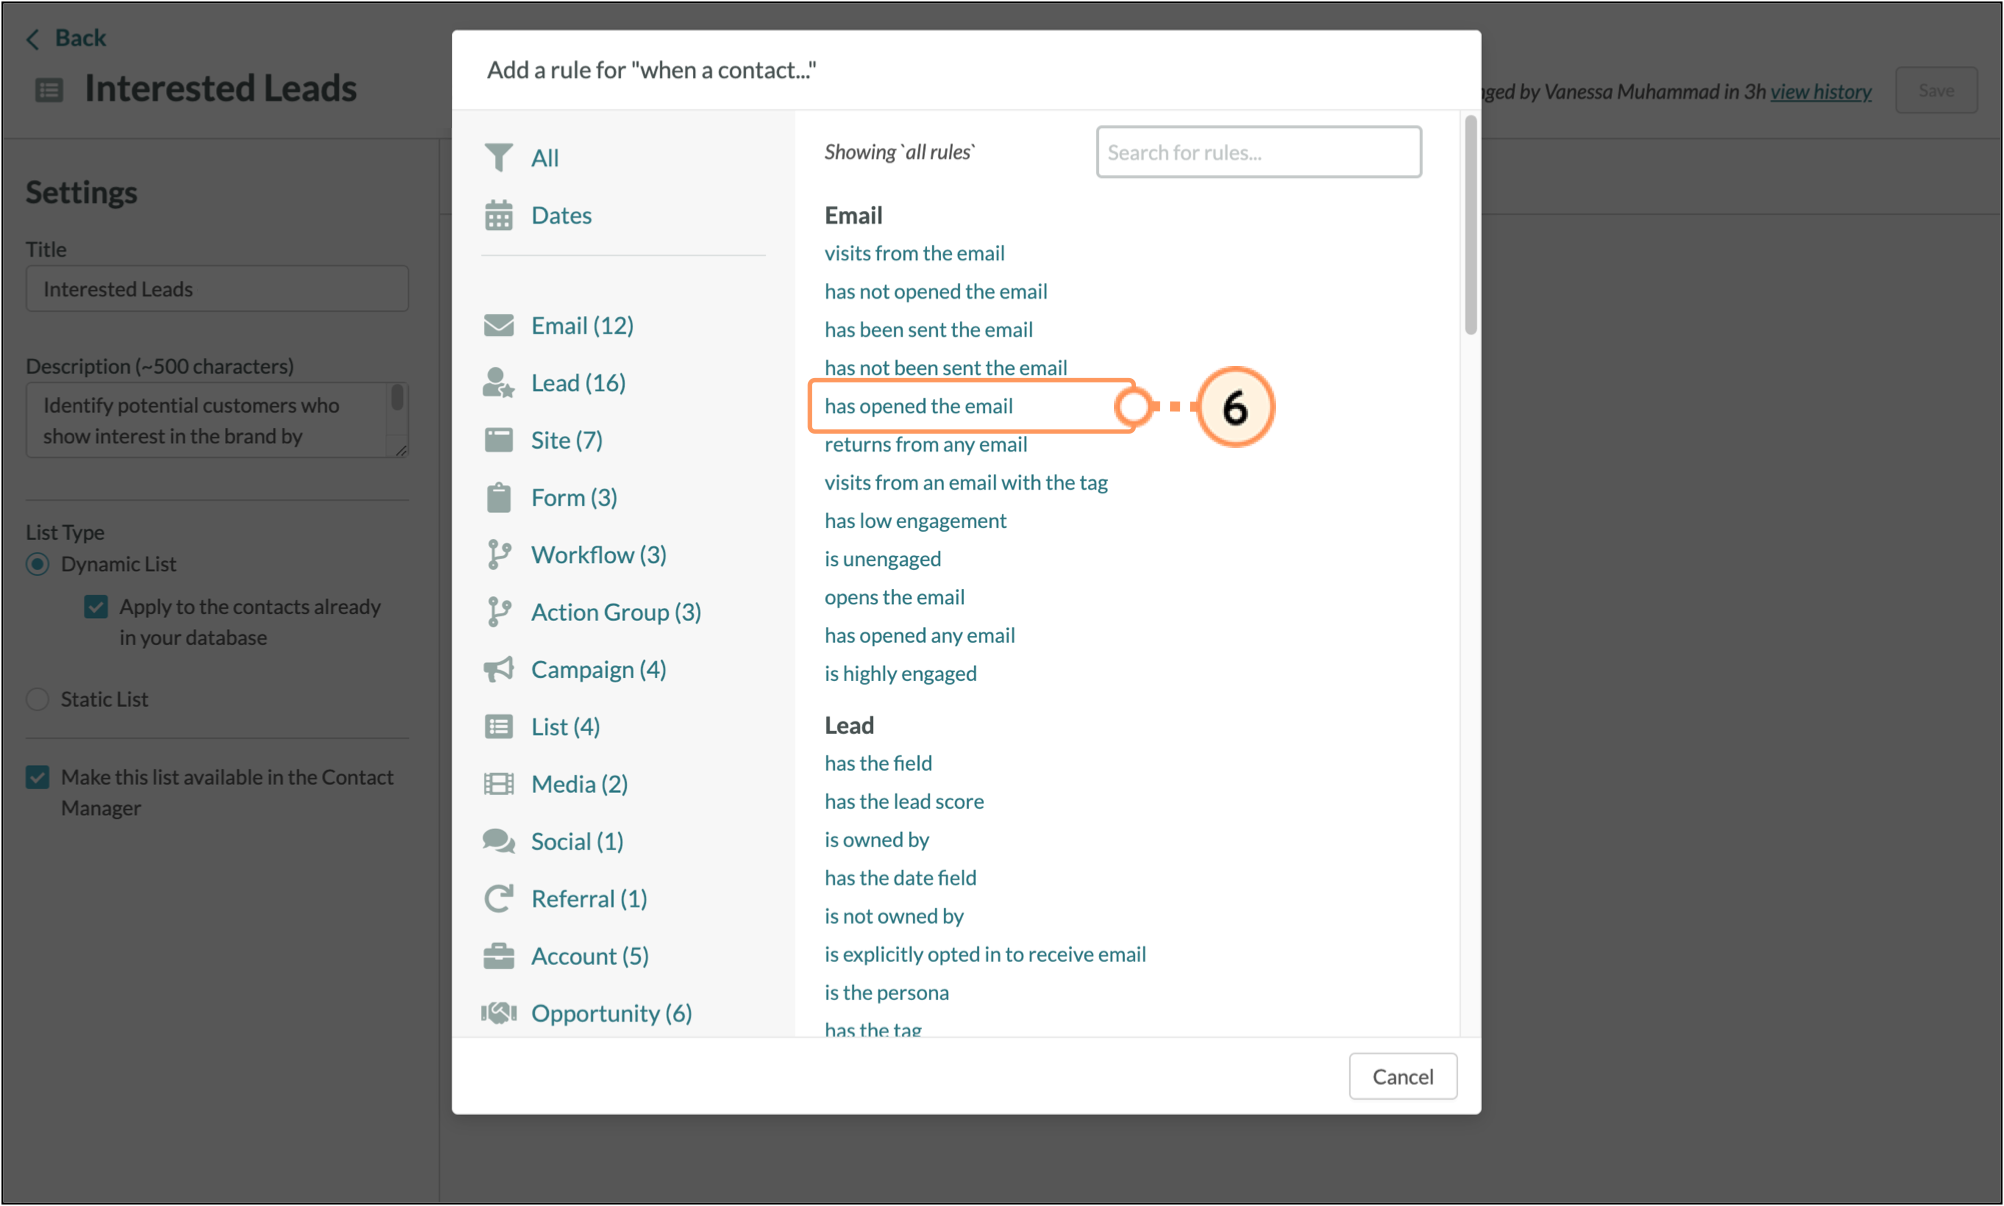
Task: Open the Workflow (3) rule category
Action: click(x=598, y=555)
